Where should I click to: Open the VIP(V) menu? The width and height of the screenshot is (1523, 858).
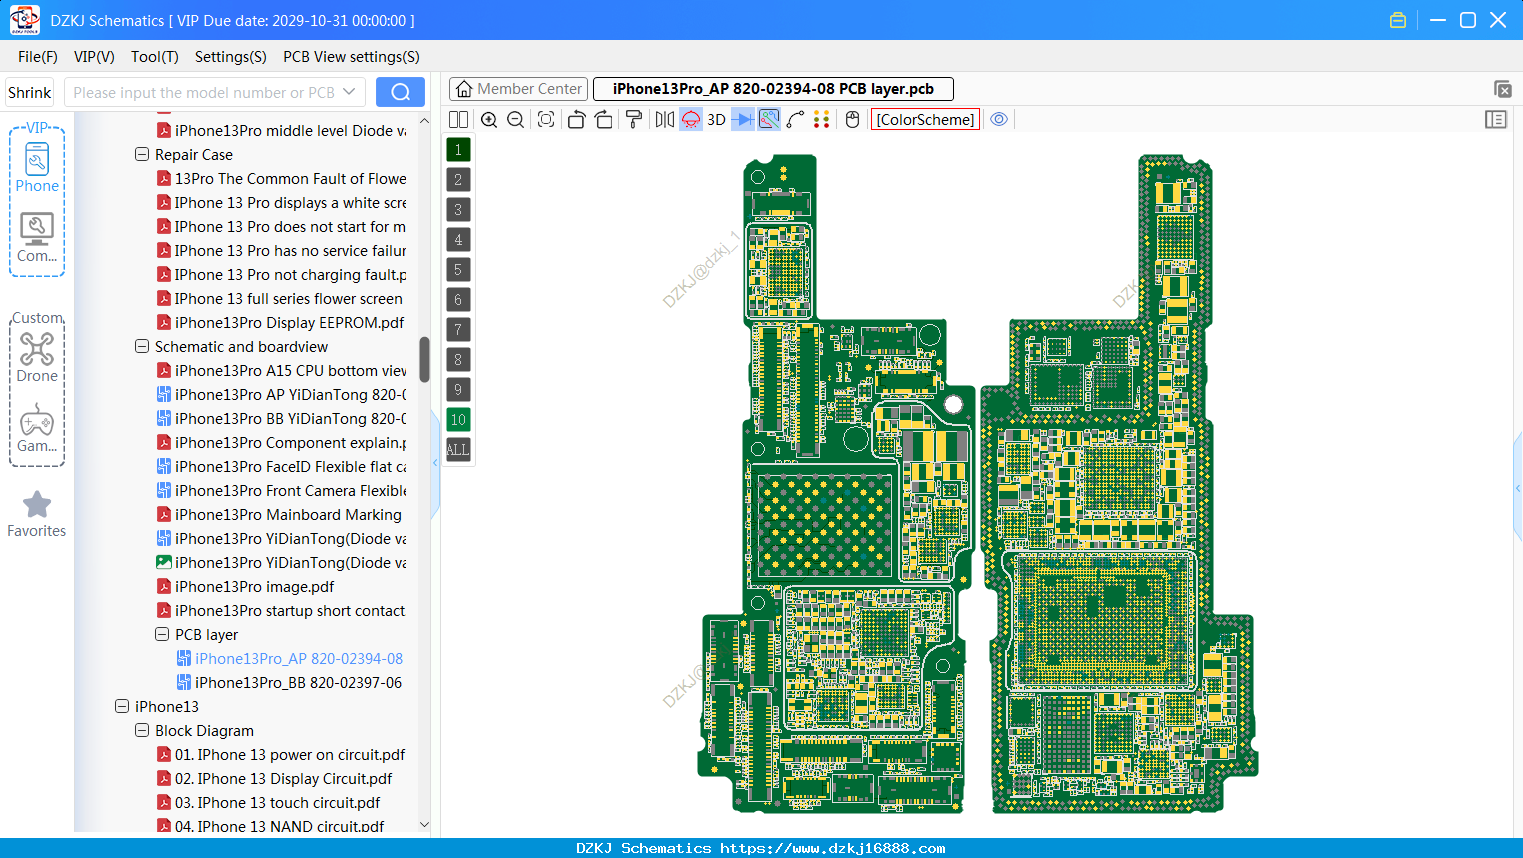pyautogui.click(x=94, y=57)
